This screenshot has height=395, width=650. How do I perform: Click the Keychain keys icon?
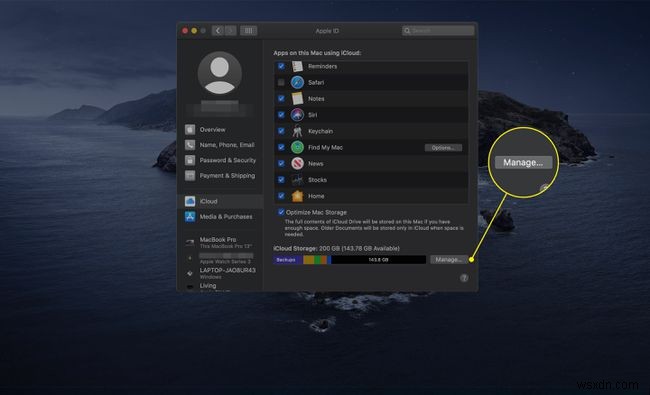tap(297, 131)
